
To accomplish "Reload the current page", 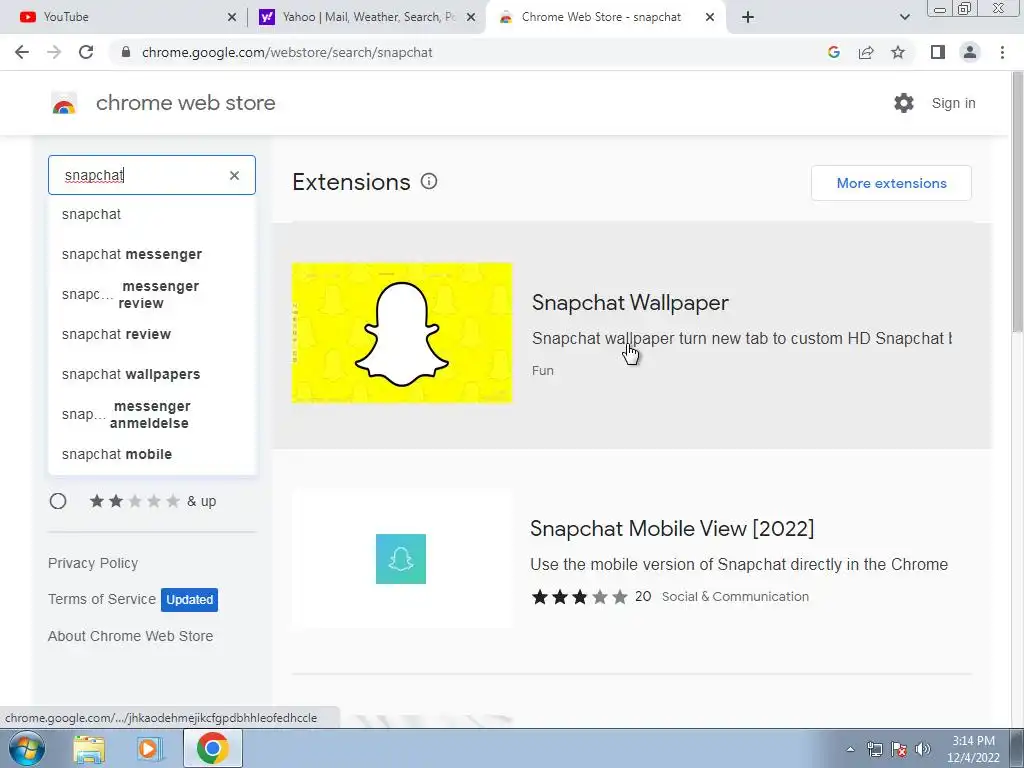I will coord(86,52).
